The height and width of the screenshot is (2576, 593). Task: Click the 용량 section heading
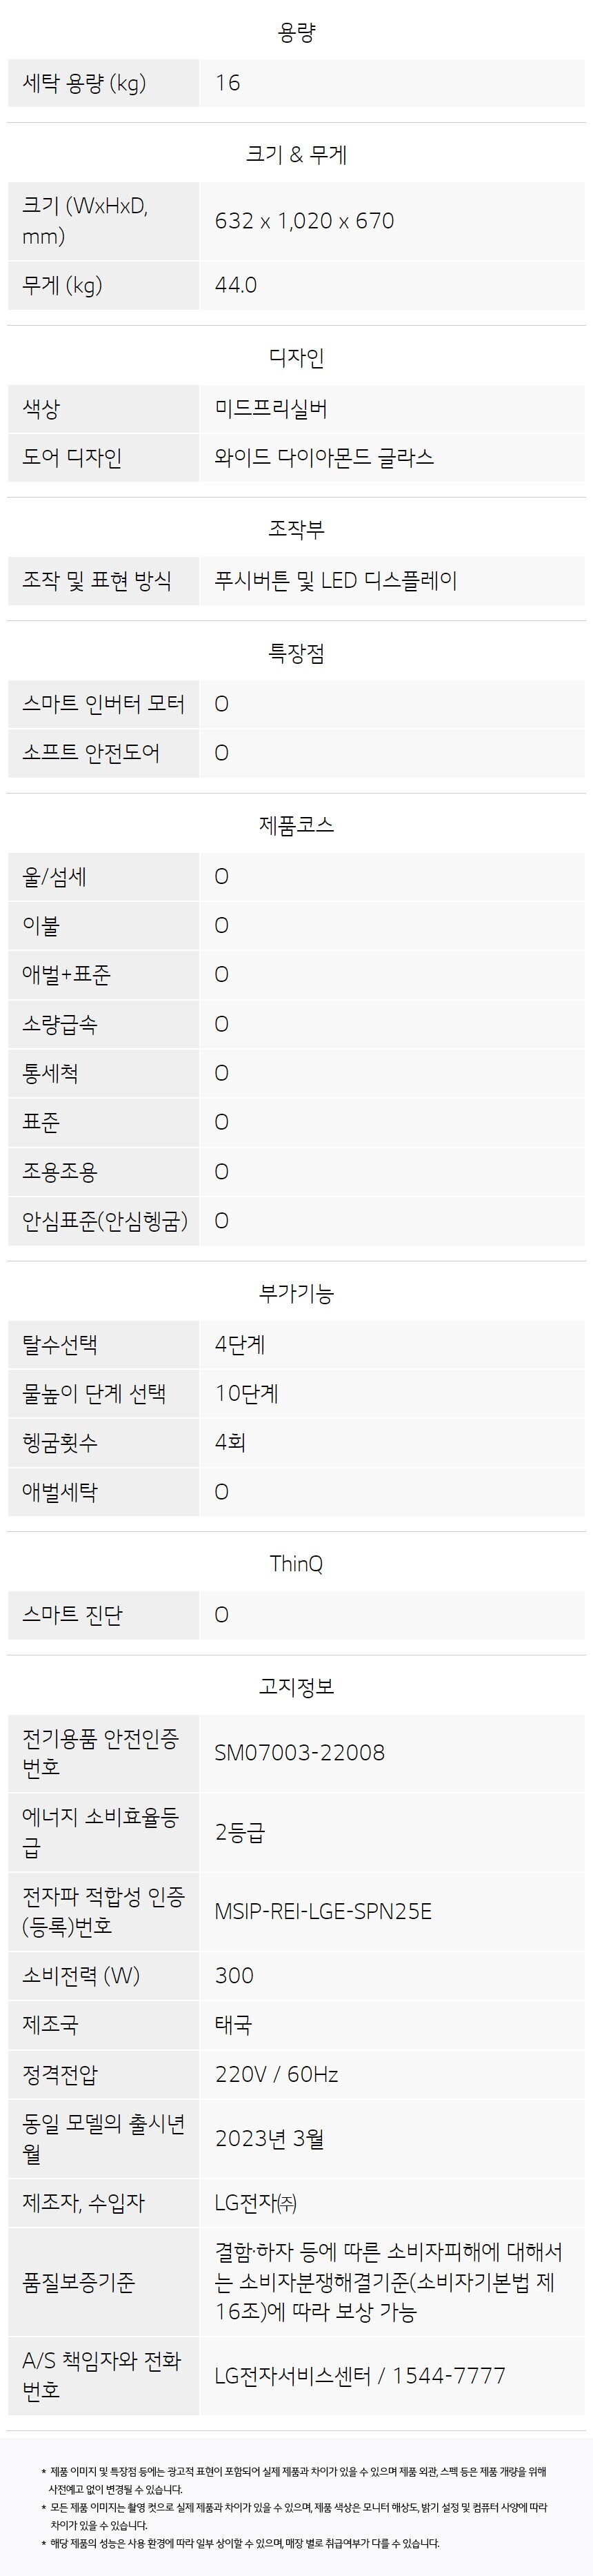point(296,33)
